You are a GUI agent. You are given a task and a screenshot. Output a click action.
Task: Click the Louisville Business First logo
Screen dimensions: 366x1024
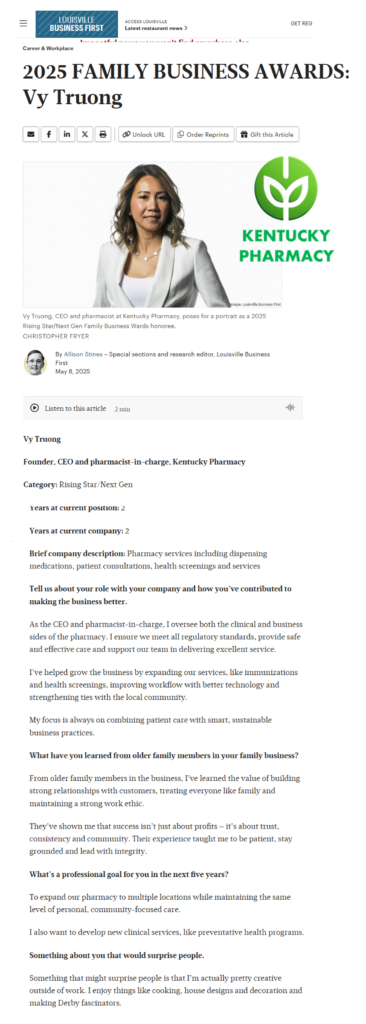(x=76, y=24)
